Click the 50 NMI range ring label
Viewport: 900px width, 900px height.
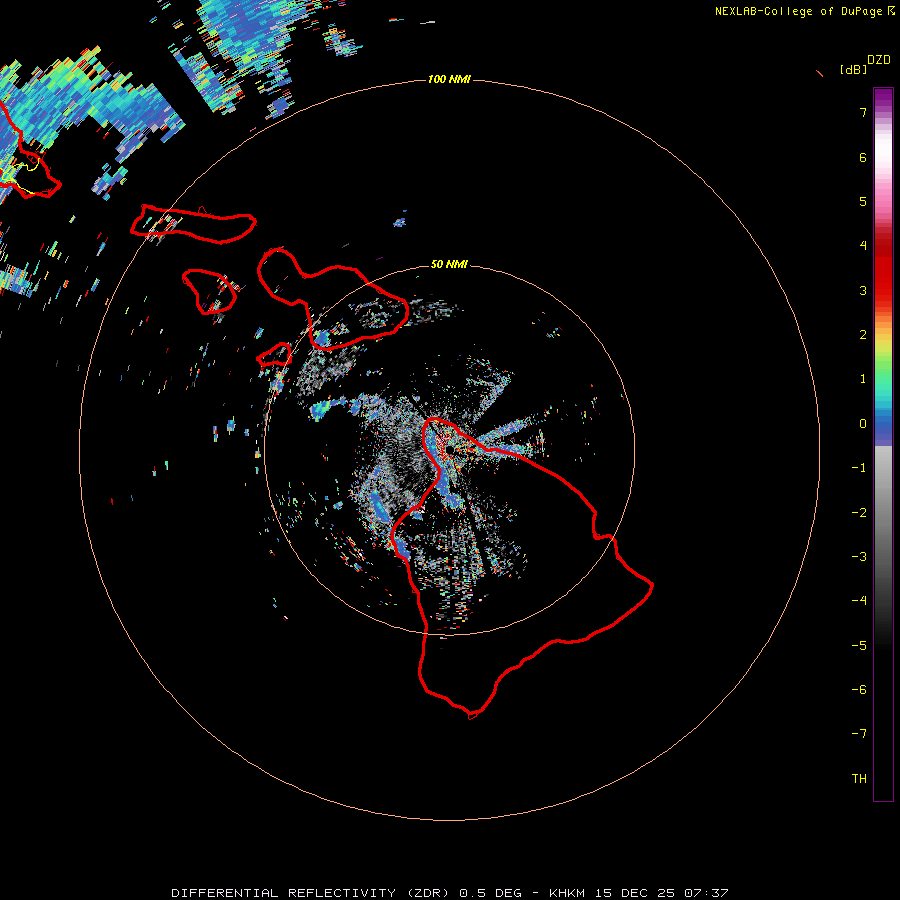tap(449, 264)
